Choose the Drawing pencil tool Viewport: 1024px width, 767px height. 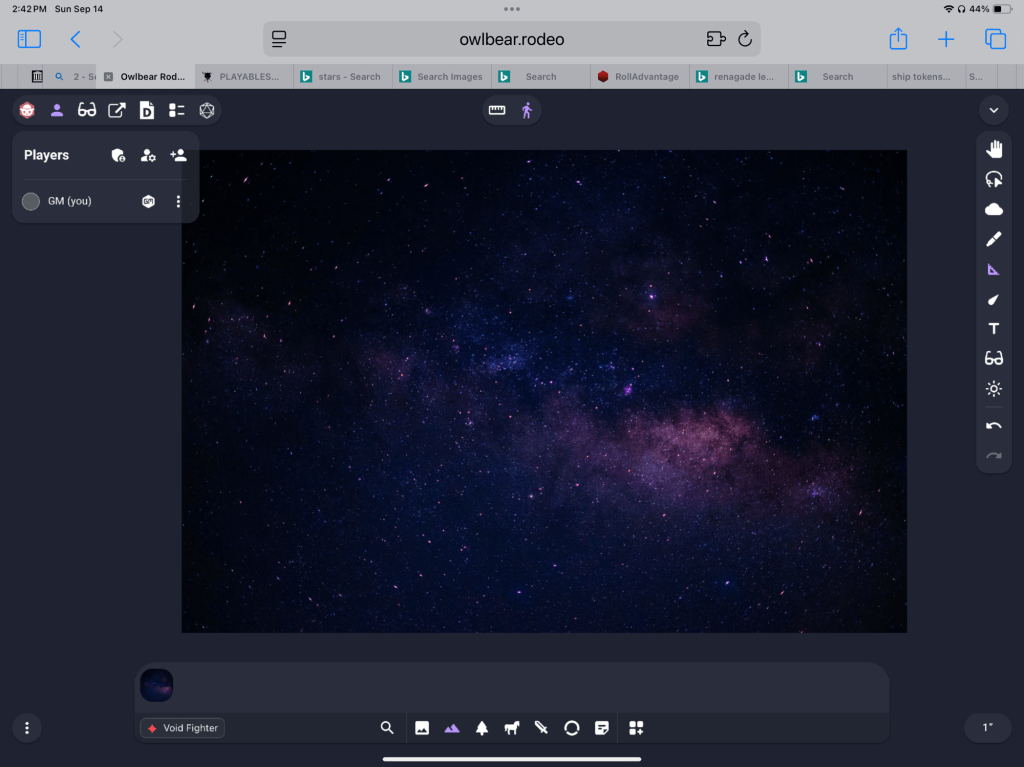(993, 239)
